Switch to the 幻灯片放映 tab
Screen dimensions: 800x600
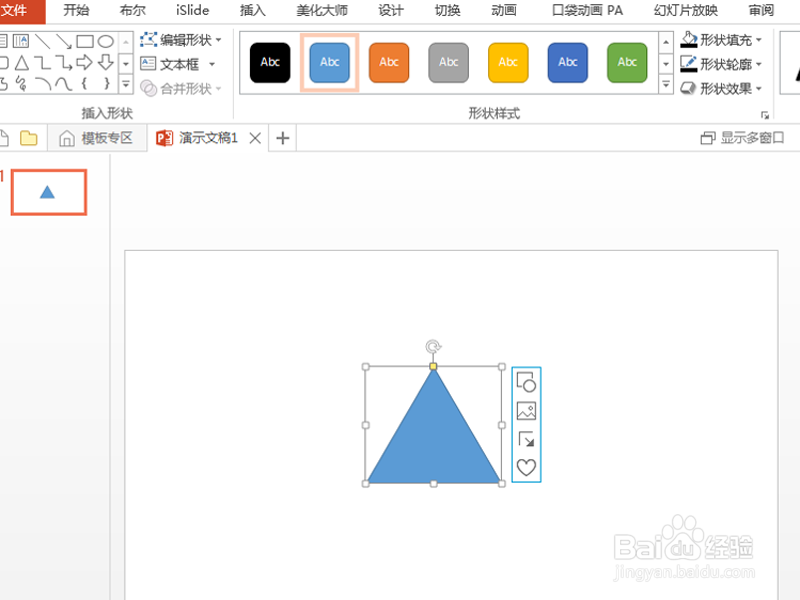686,11
